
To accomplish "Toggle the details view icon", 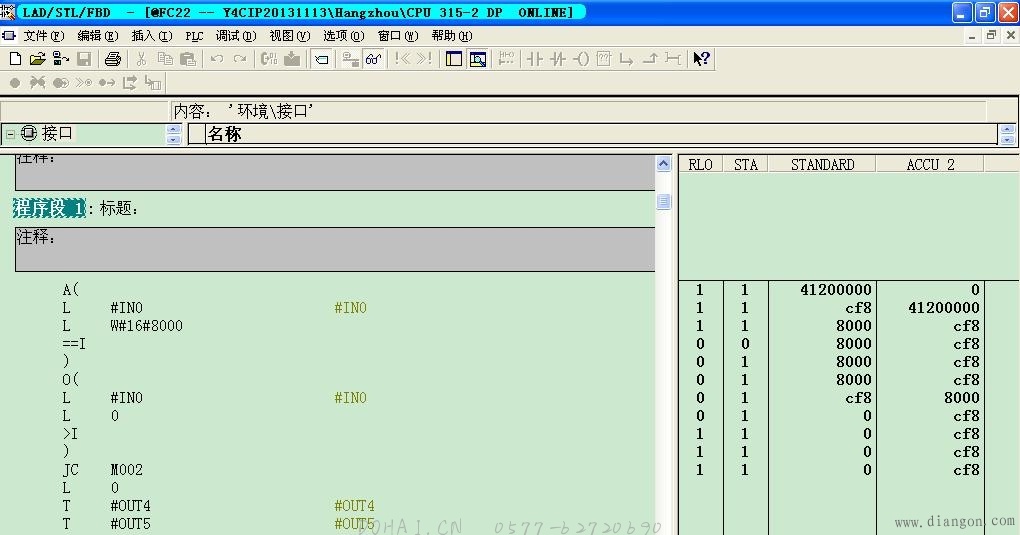I will point(478,59).
